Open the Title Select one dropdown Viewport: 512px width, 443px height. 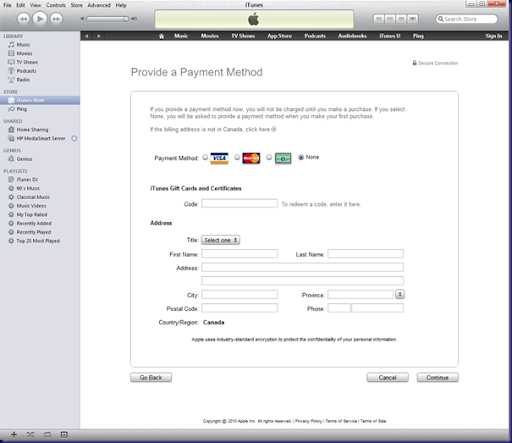coord(220,240)
